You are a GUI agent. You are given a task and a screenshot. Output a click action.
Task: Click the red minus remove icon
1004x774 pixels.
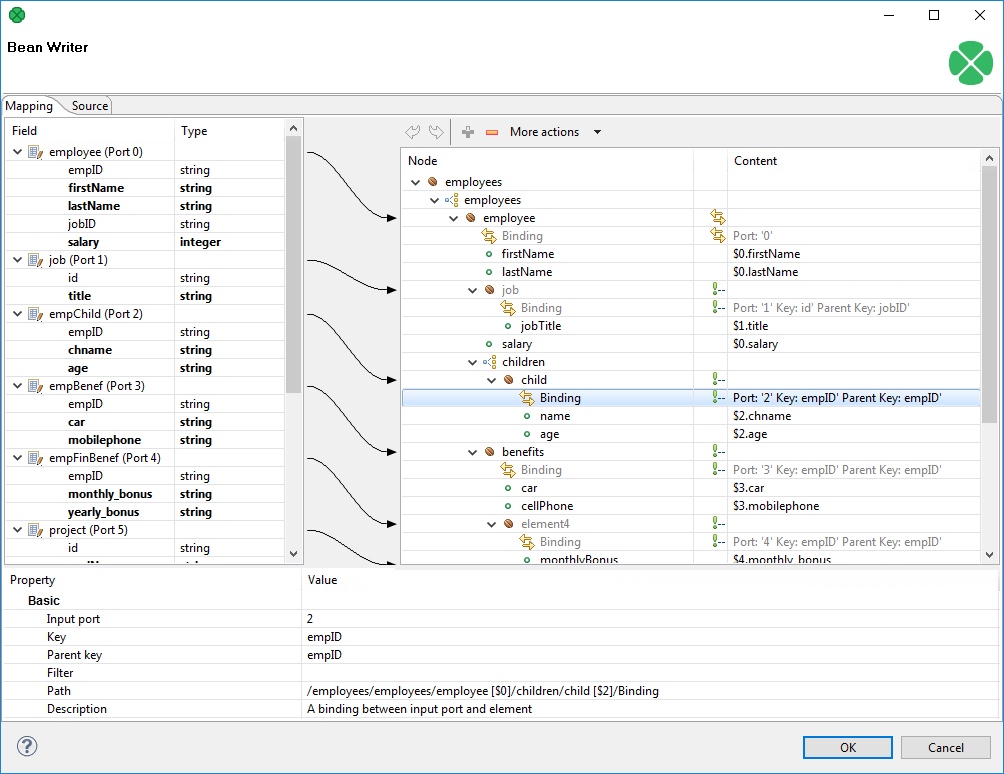(x=491, y=132)
